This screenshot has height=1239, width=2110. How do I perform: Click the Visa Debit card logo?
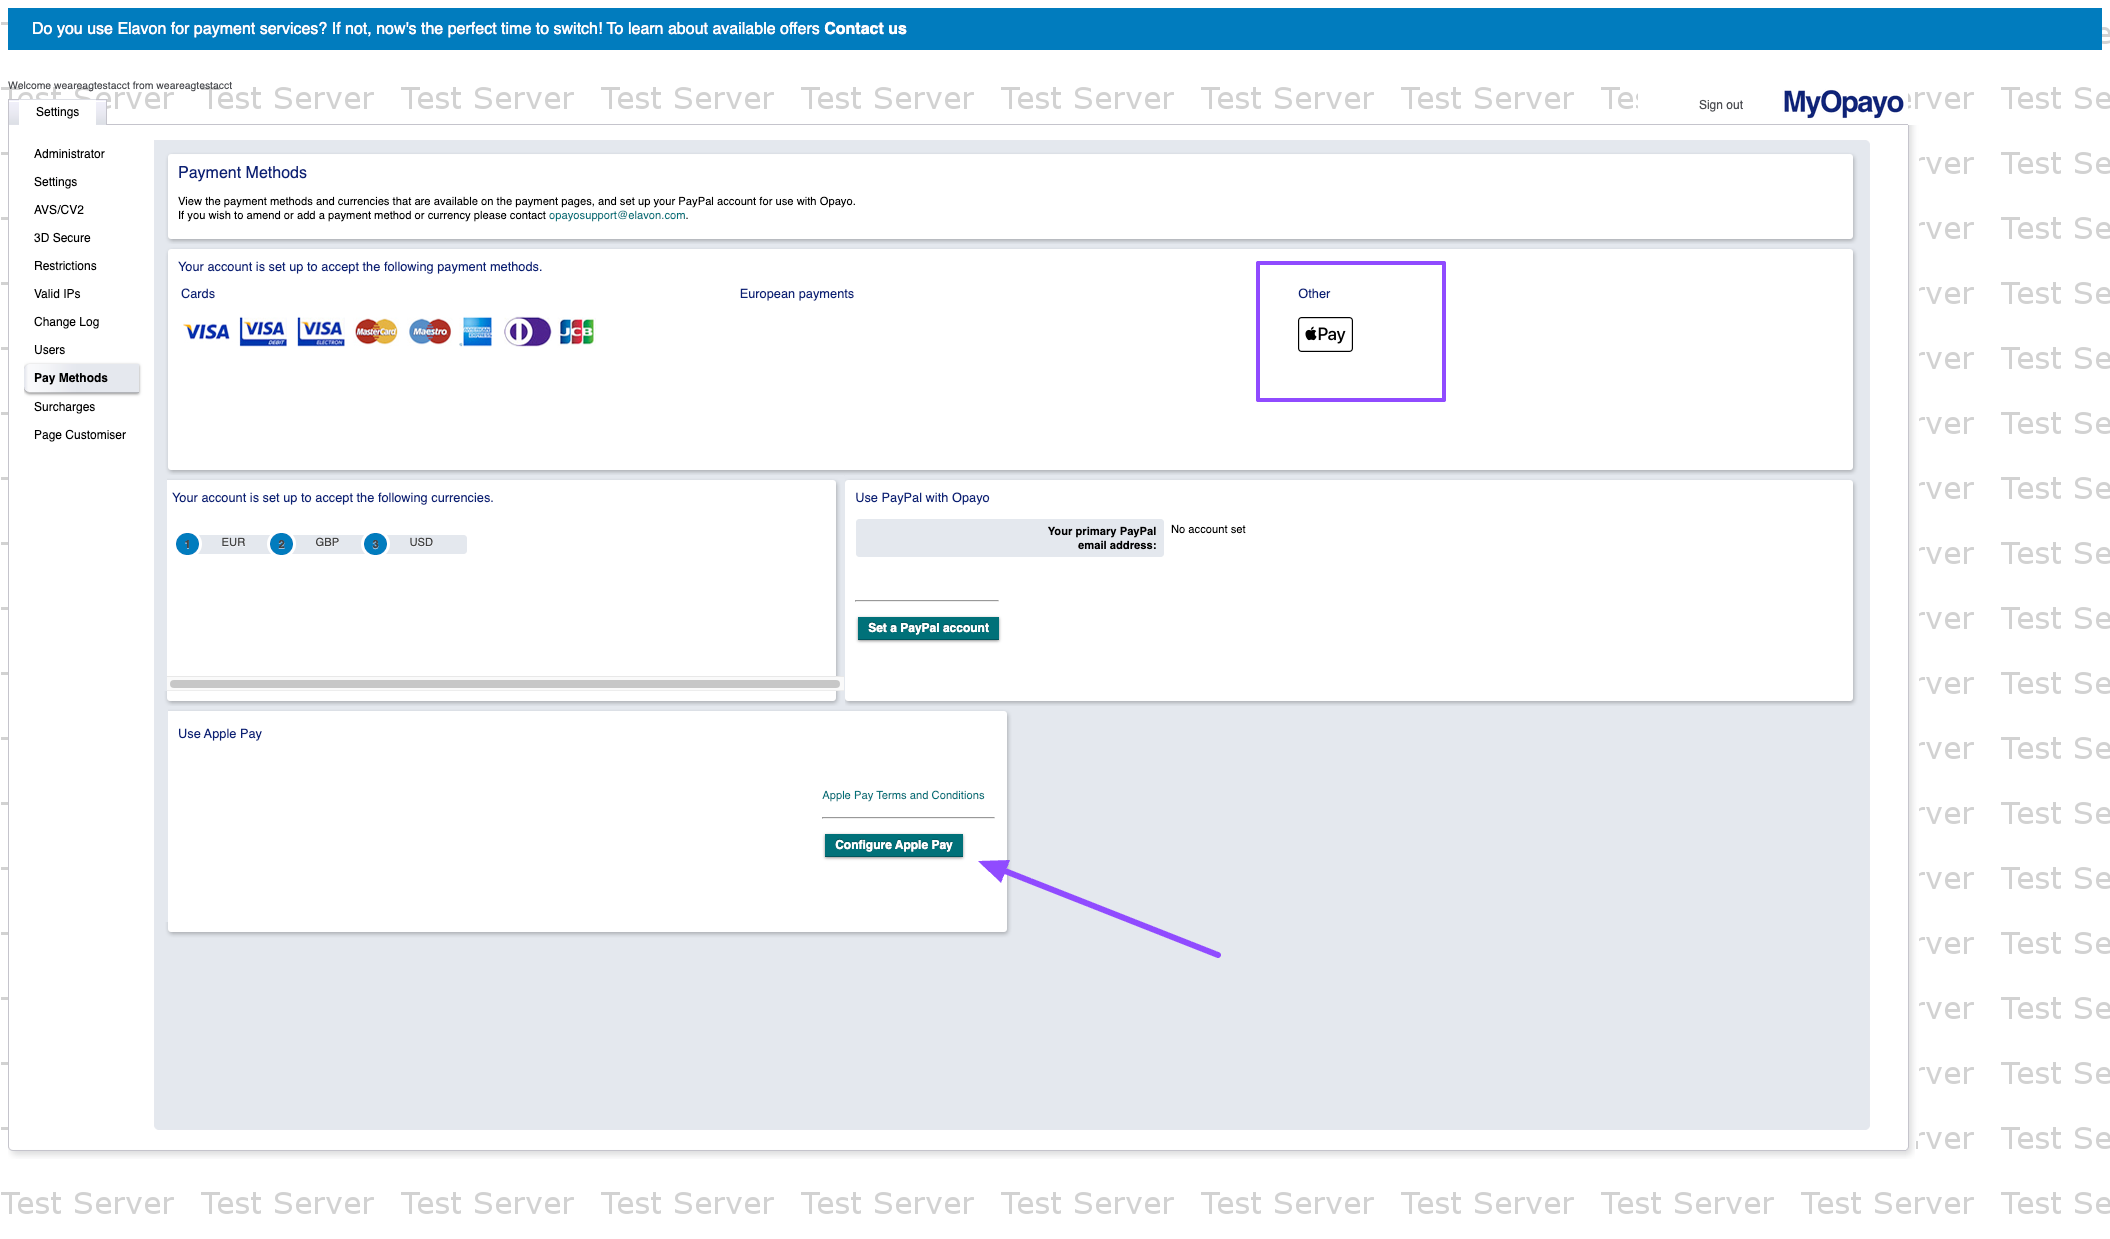264,332
